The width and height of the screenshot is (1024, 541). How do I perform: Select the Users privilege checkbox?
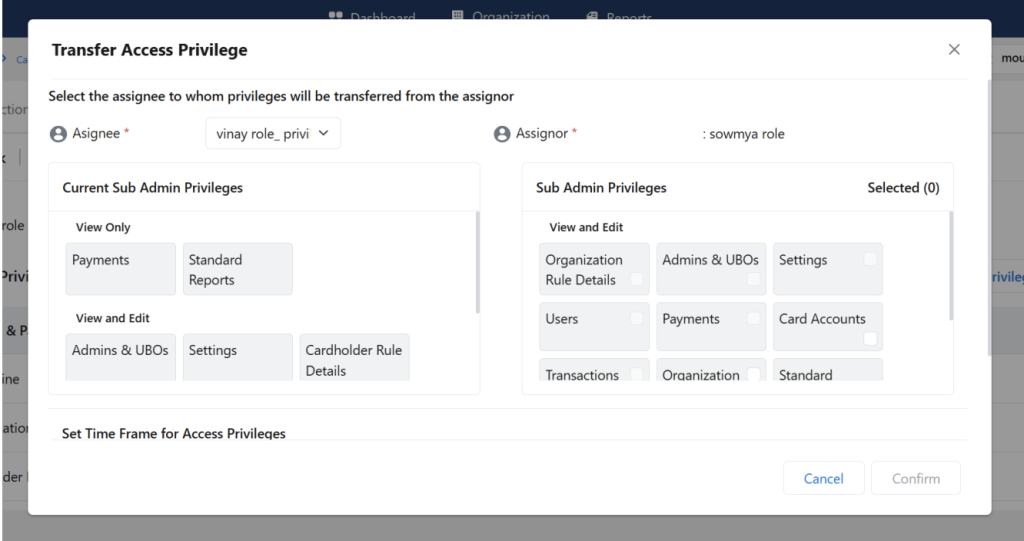coord(636,318)
